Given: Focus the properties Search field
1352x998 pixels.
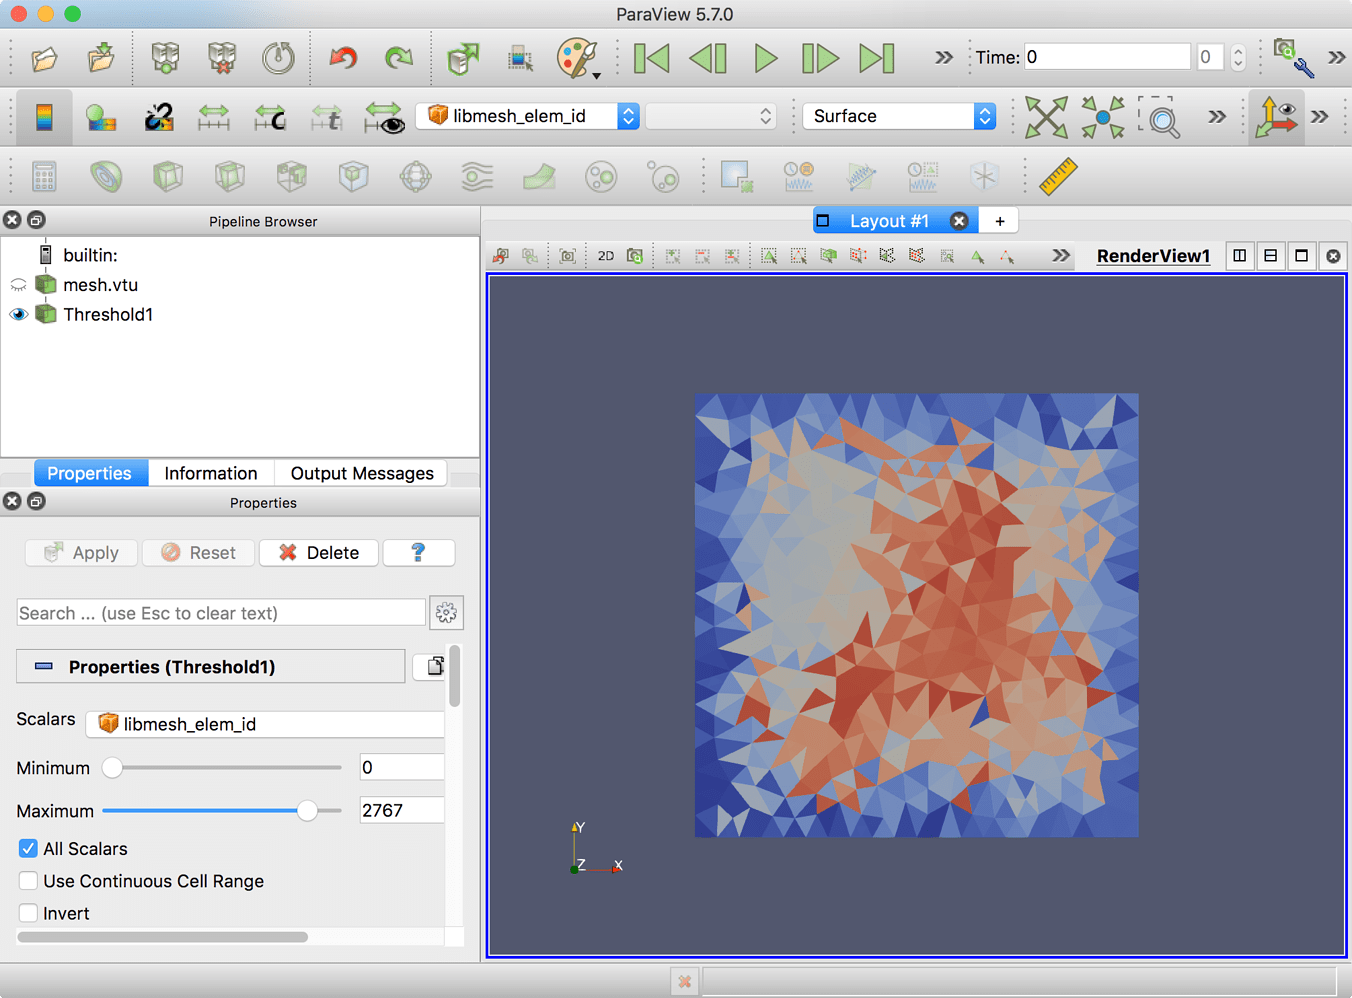Looking at the screenshot, I should coord(221,613).
